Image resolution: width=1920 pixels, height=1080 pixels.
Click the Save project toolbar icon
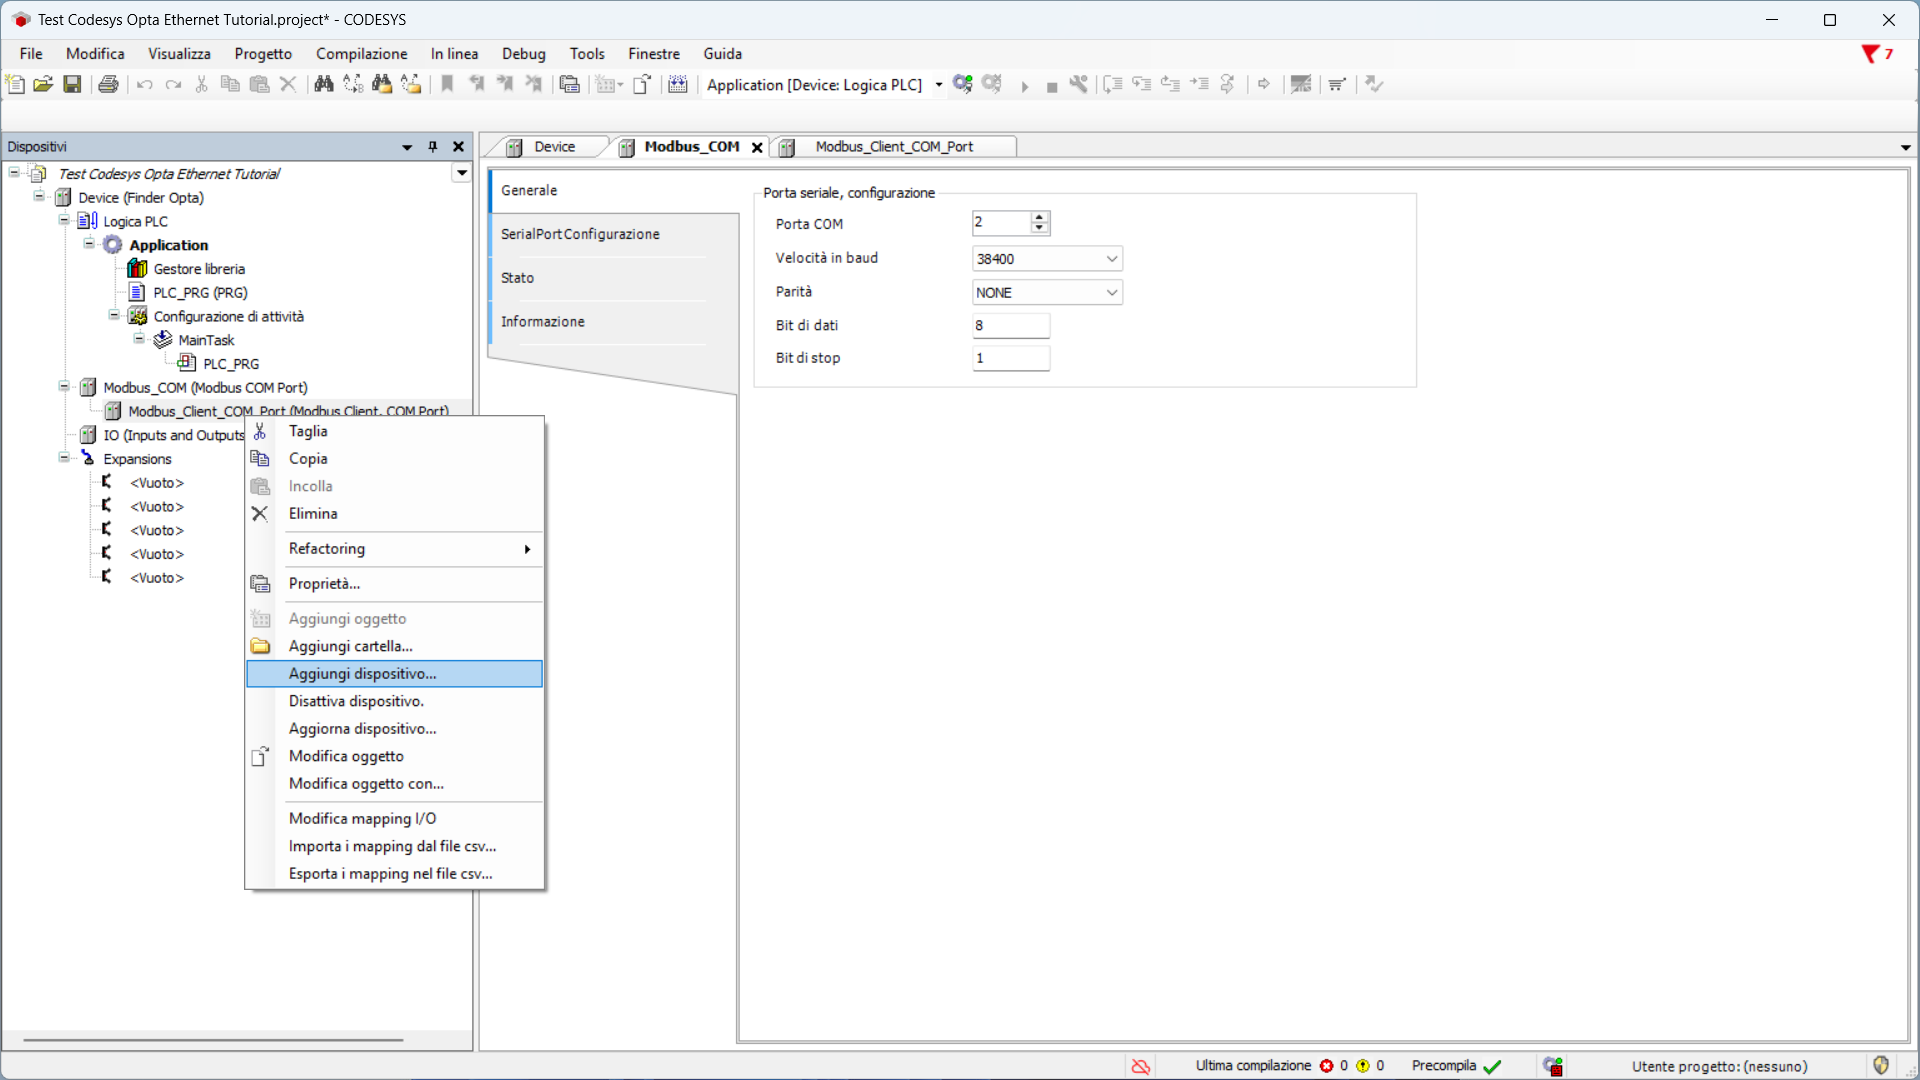click(x=72, y=84)
